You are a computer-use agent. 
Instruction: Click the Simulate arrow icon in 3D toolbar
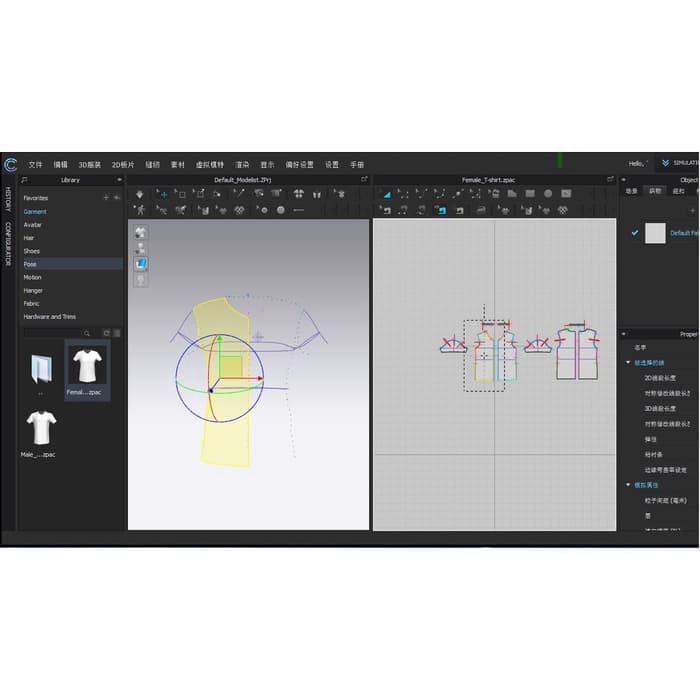pos(140,194)
